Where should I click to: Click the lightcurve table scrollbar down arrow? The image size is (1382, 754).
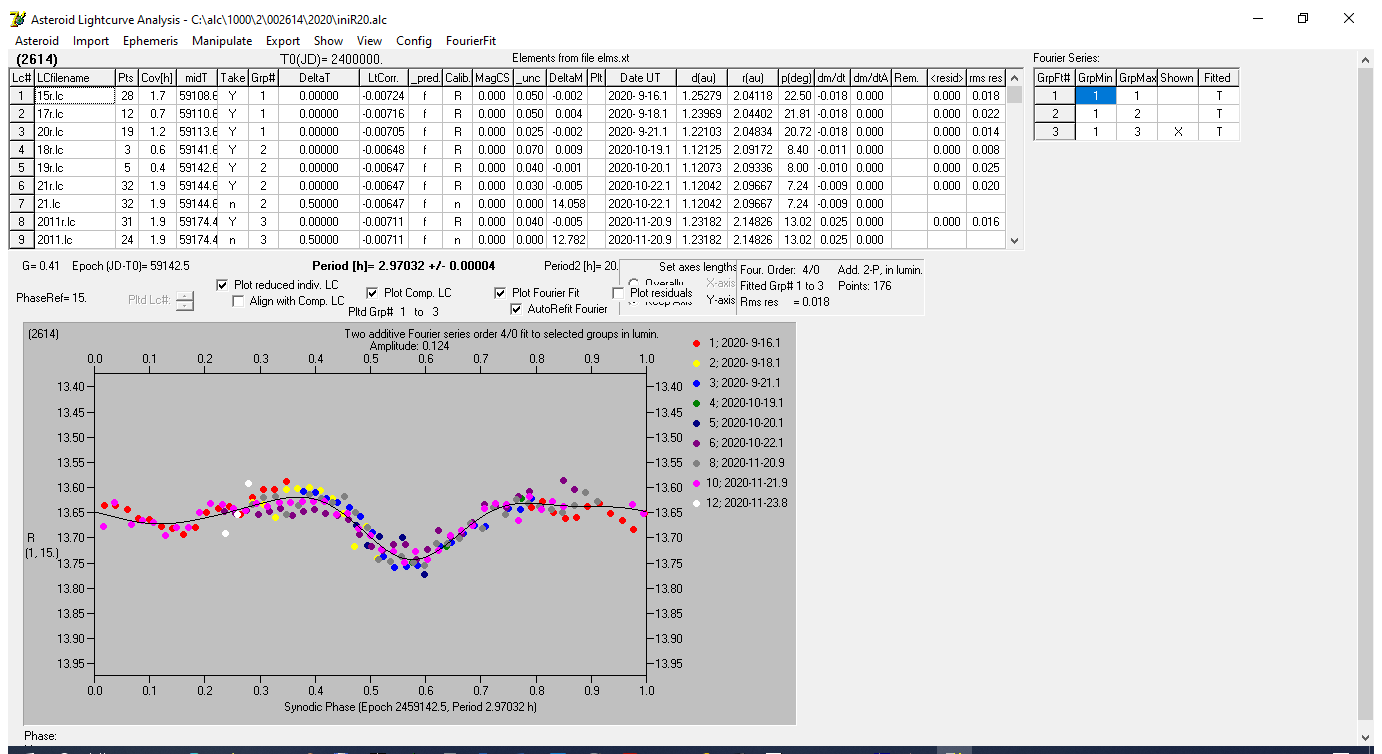click(1015, 240)
